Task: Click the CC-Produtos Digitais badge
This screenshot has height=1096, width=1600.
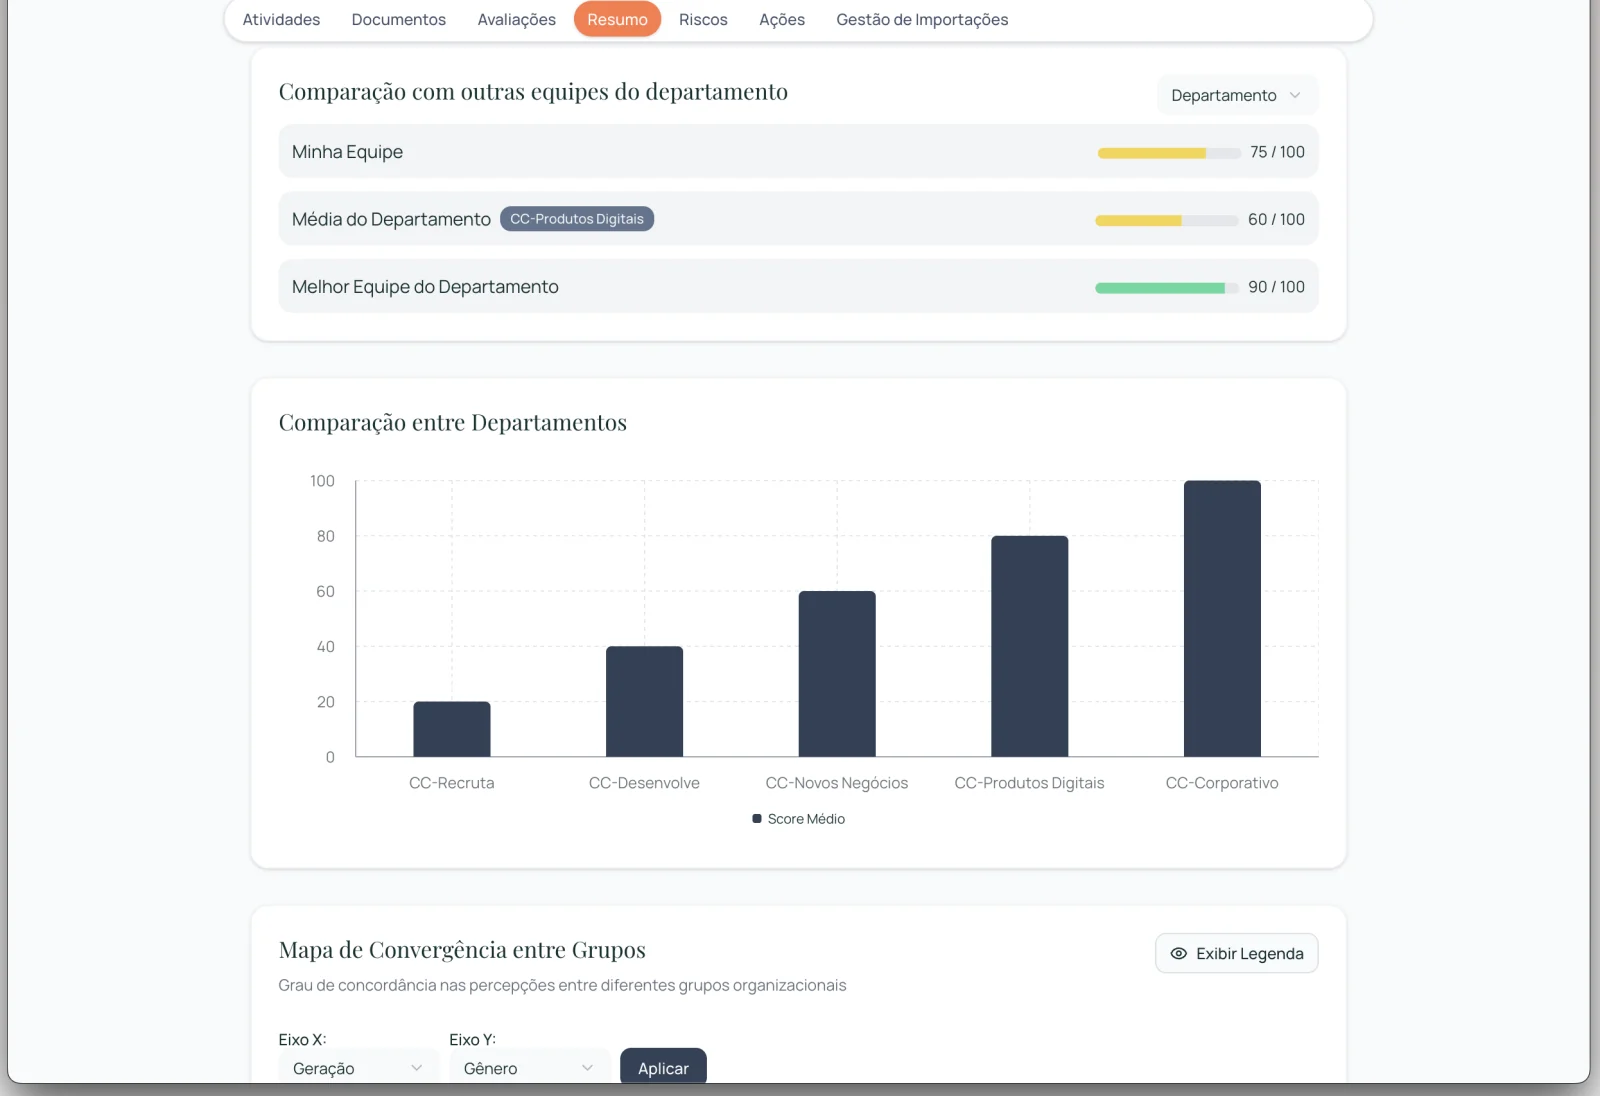Action: click(x=577, y=219)
